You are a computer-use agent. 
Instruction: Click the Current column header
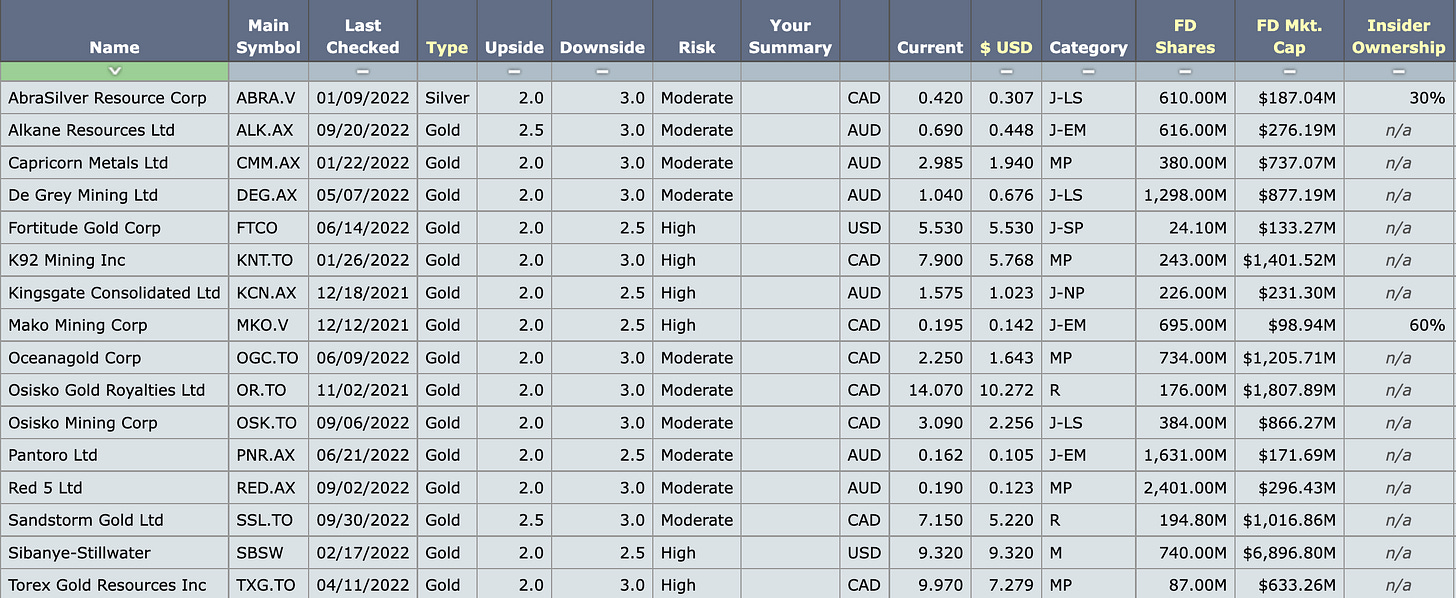(x=930, y=47)
